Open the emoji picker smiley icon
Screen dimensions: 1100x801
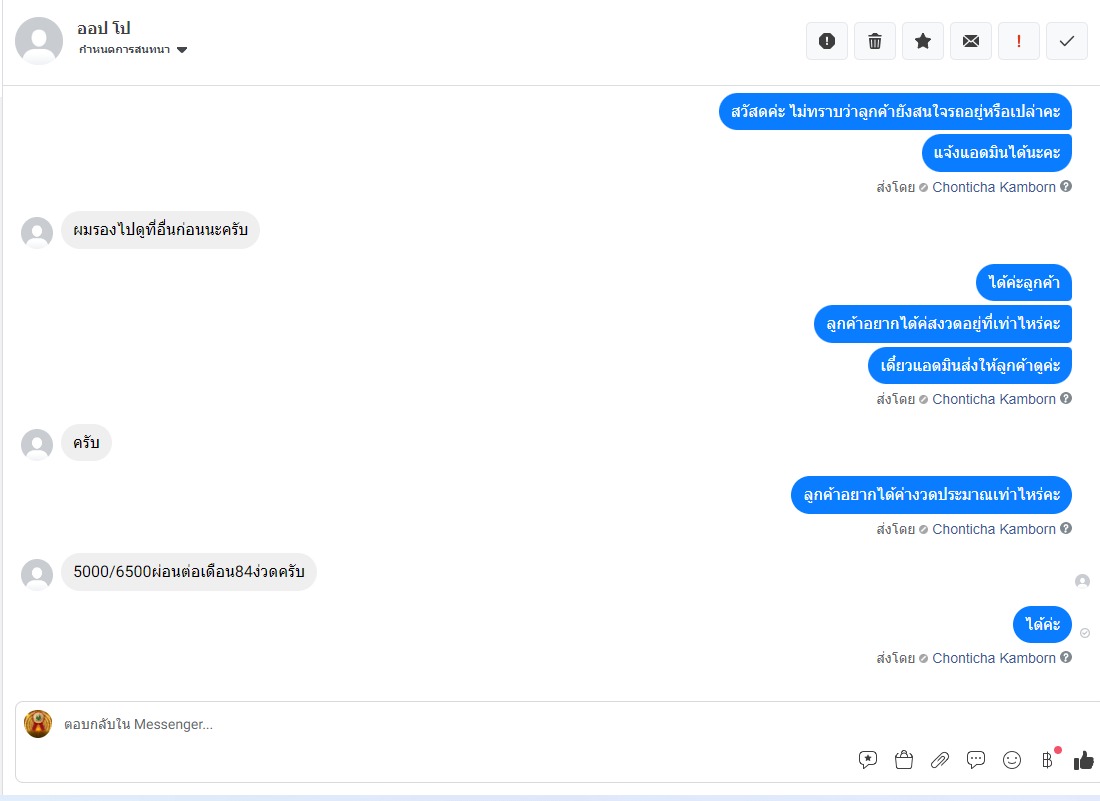1012,760
